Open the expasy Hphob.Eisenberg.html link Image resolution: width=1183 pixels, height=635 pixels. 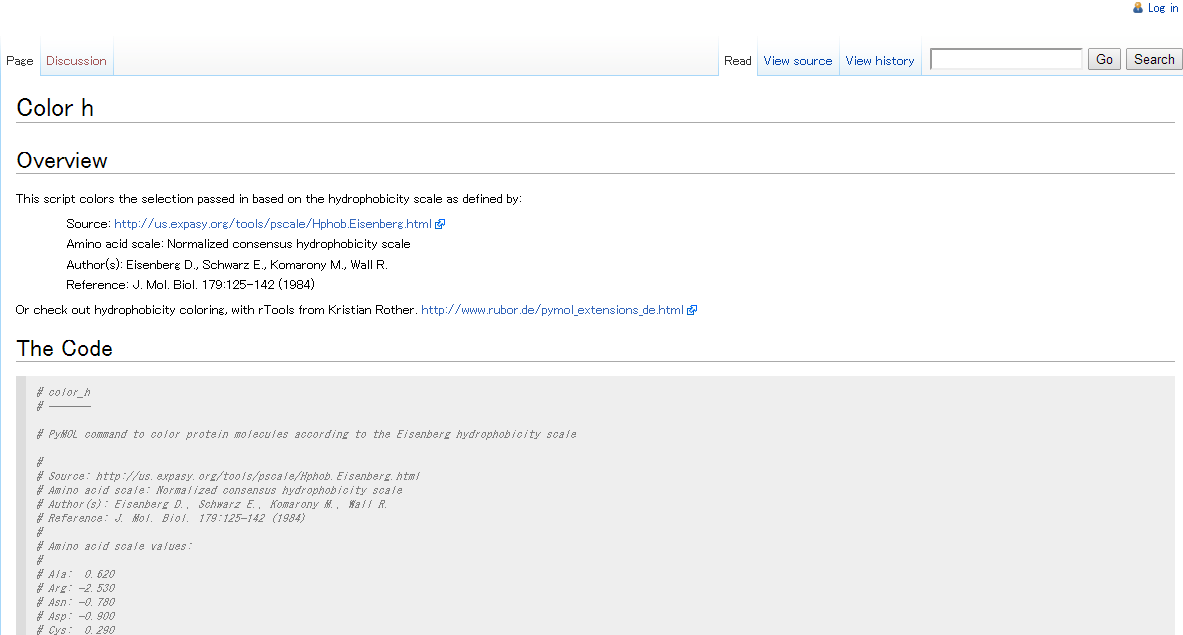click(272, 224)
